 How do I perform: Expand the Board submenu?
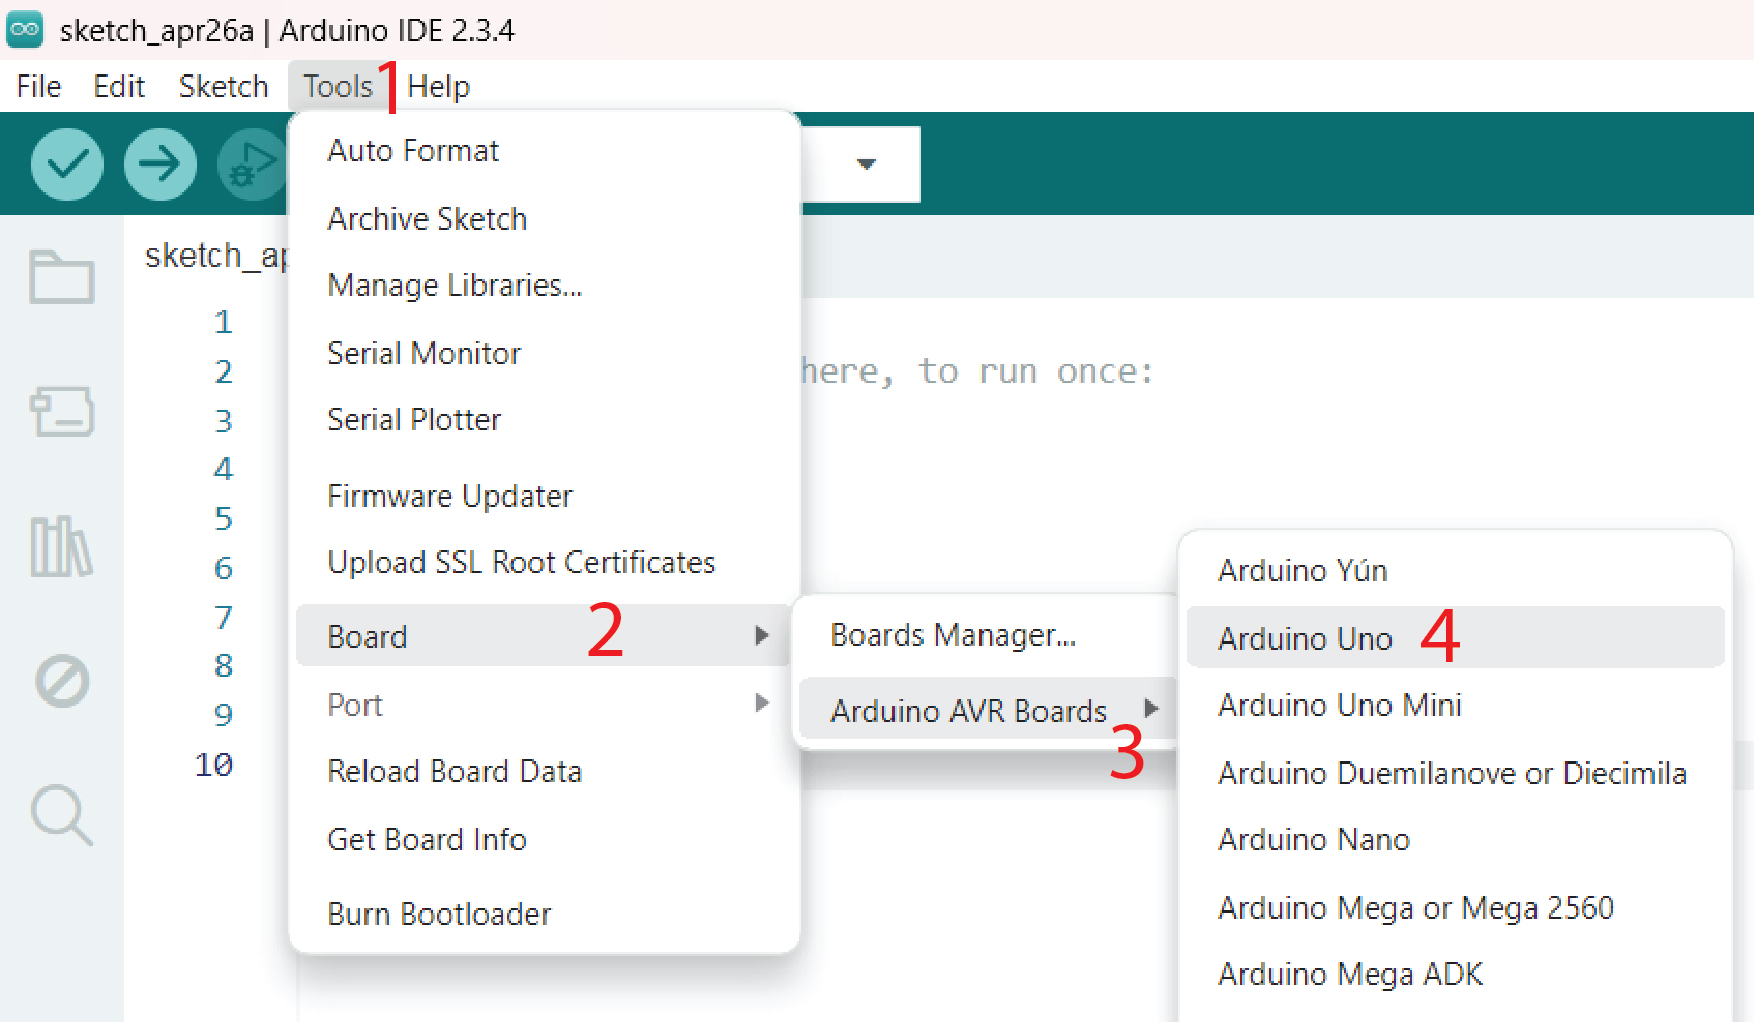[543, 636]
